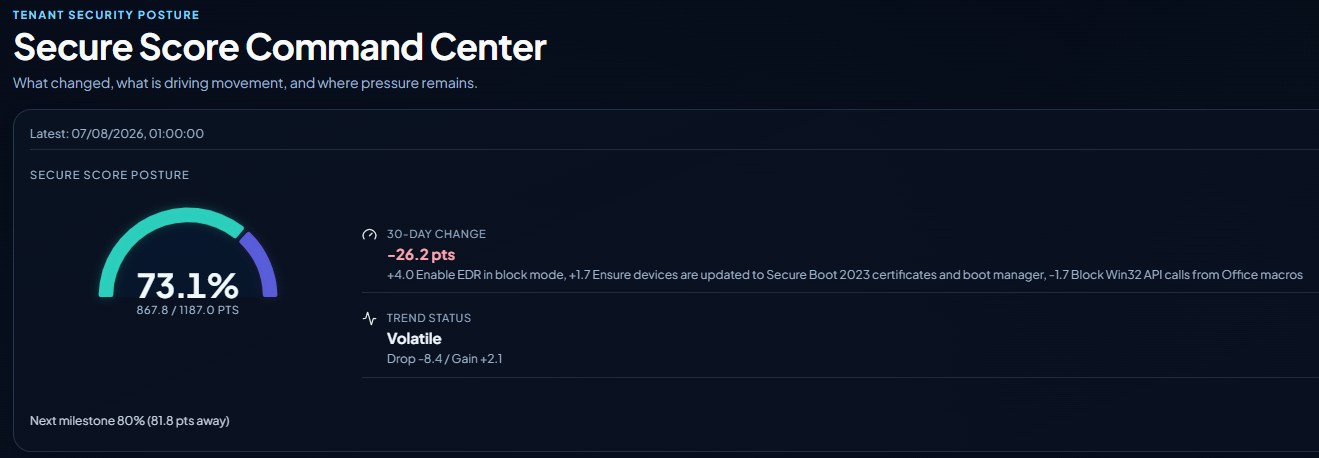Screen dimensions: 1319x458
Task: Click the Volatile trend status text
Action: [414, 339]
